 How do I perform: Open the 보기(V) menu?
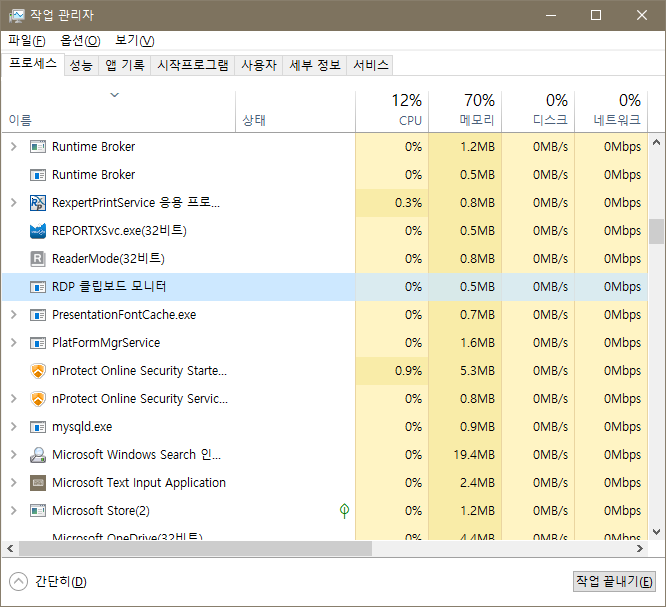[x=135, y=41]
